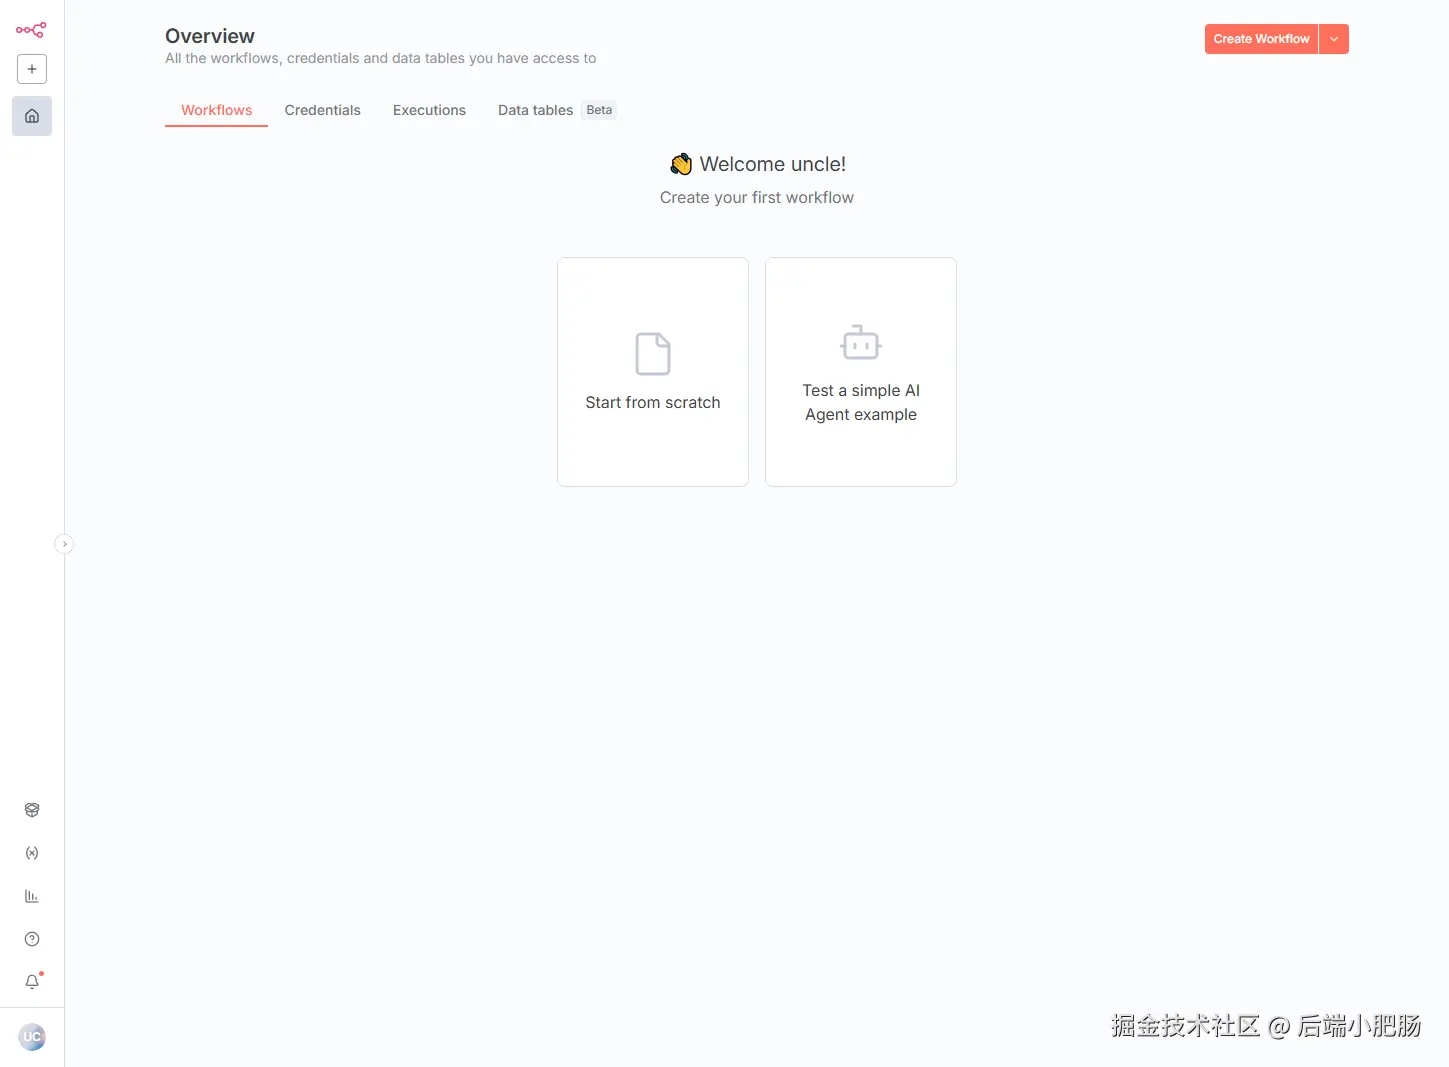Screen dimensions: 1449x1067
Task: Click the "Overview" page title
Action: point(210,36)
